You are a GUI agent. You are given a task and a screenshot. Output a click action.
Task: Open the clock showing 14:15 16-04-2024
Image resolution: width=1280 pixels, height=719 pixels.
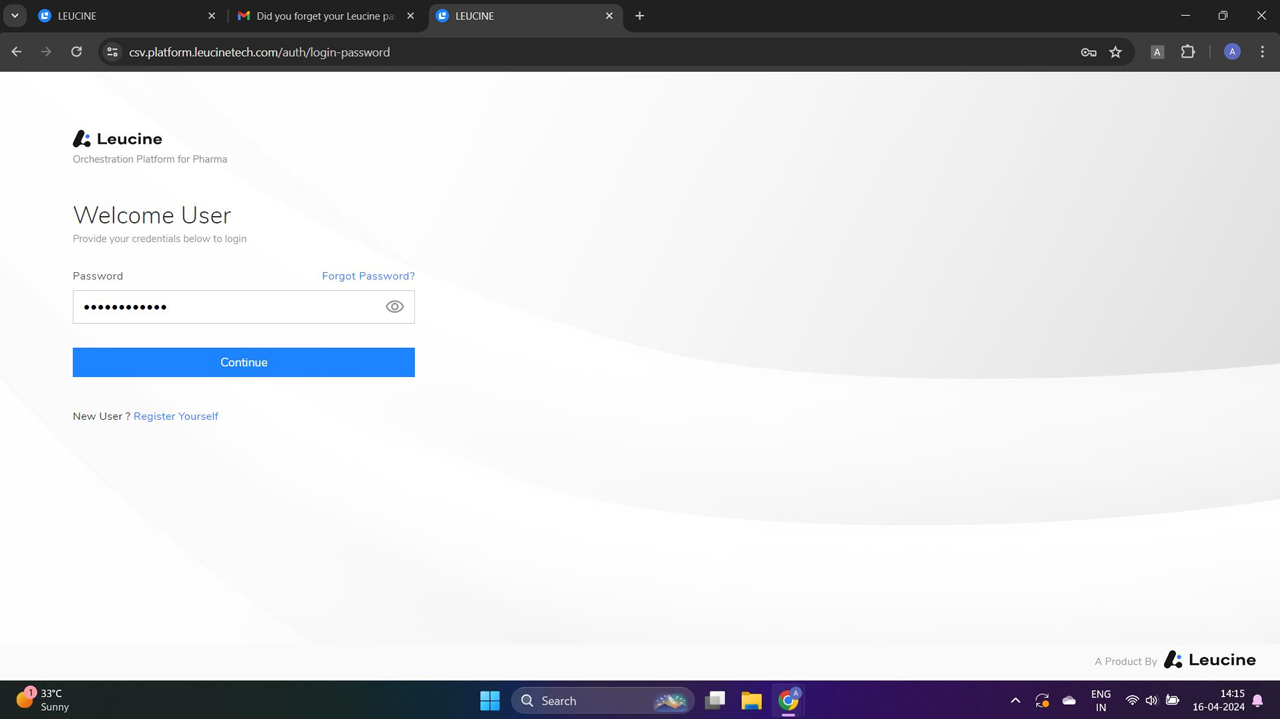tap(1220, 700)
